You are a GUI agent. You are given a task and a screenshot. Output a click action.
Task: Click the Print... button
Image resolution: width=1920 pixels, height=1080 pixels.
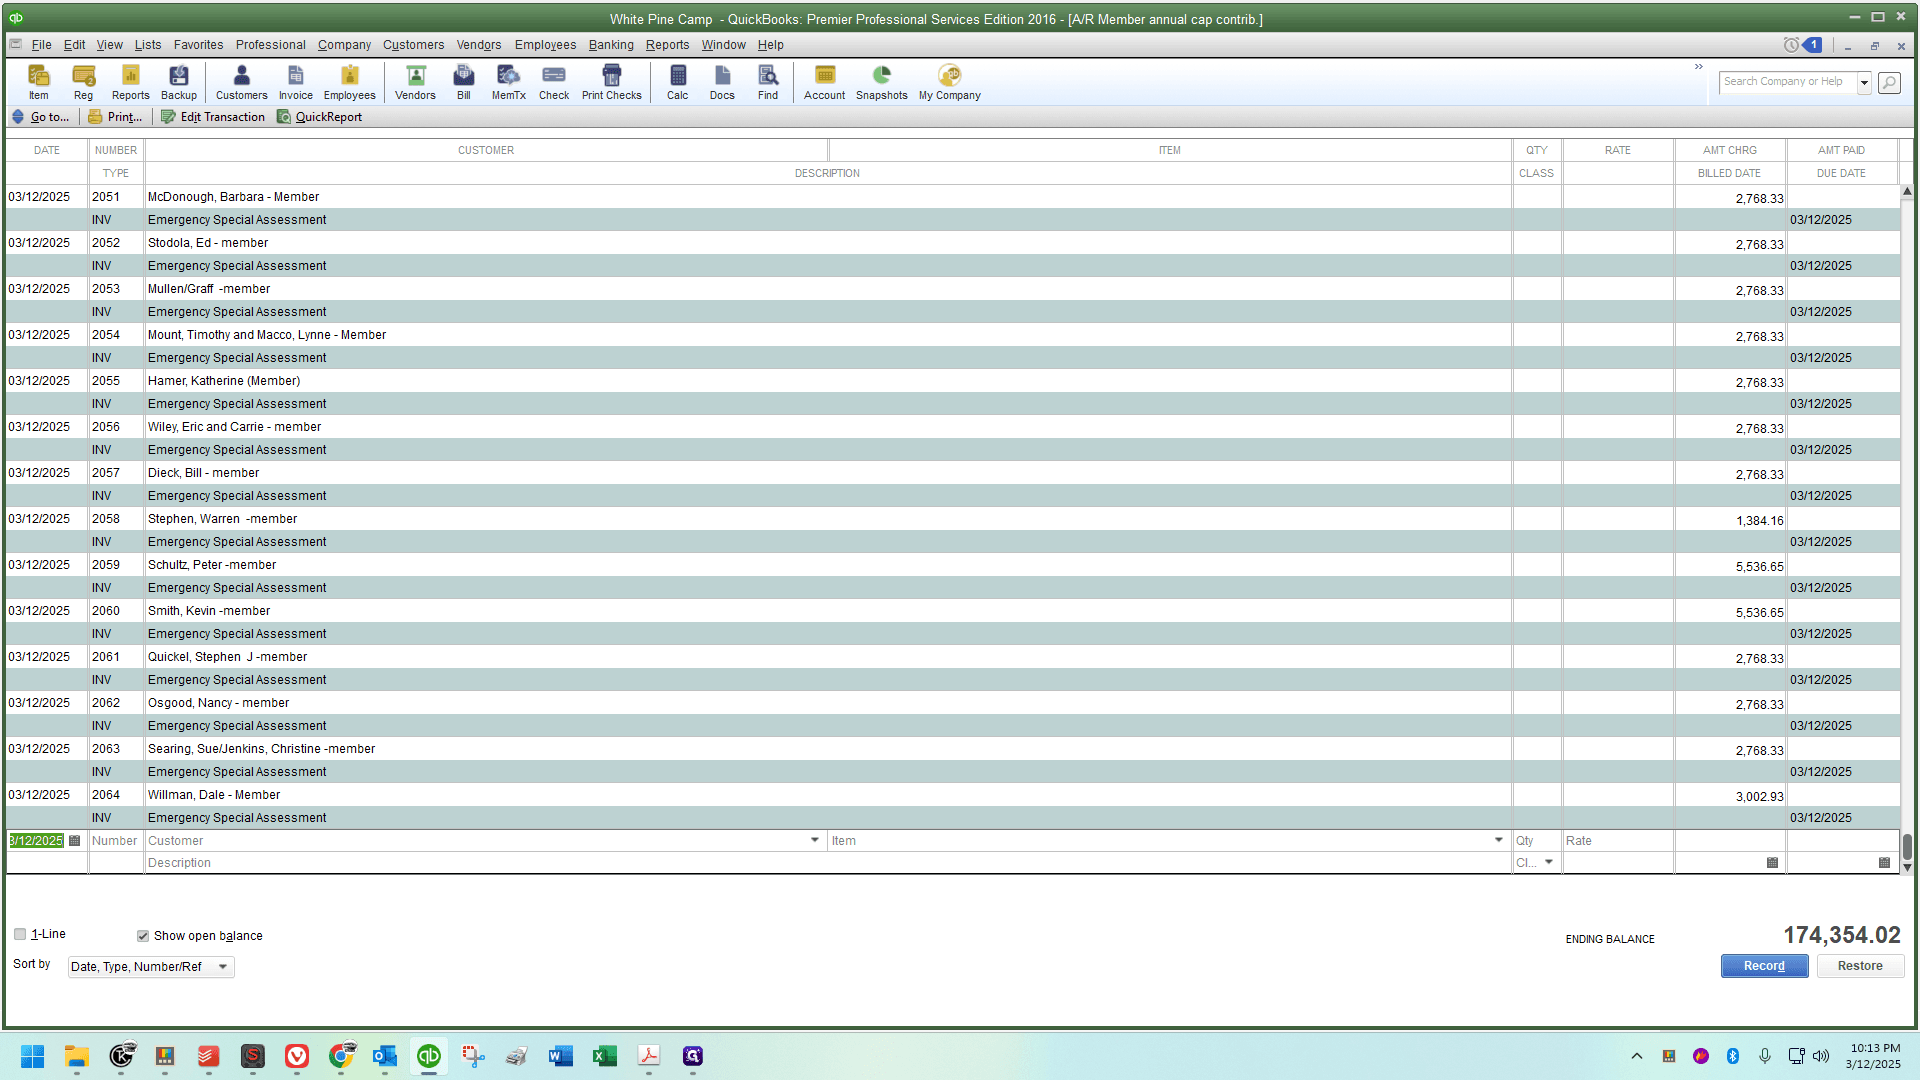point(115,117)
